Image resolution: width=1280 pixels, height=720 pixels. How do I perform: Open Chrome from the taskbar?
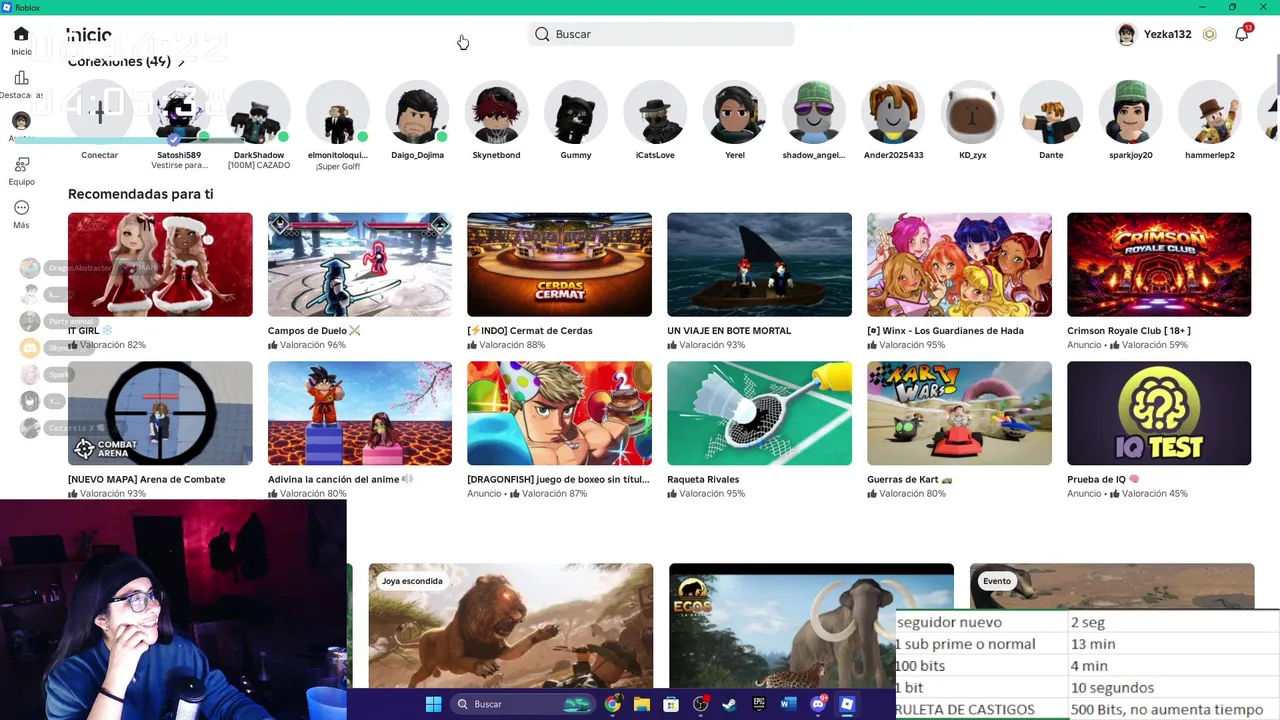pyautogui.click(x=613, y=704)
